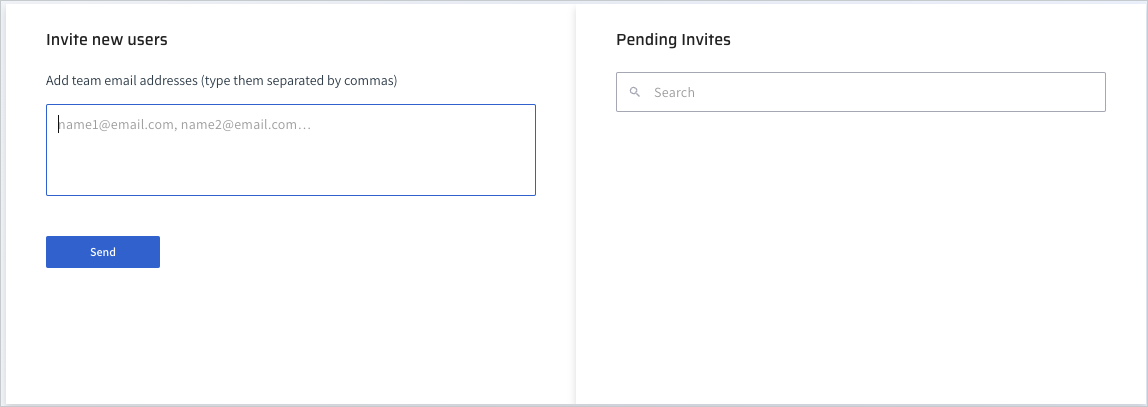The width and height of the screenshot is (1148, 407).
Task: Click the name1@email.com placeholder text
Action: (x=116, y=125)
